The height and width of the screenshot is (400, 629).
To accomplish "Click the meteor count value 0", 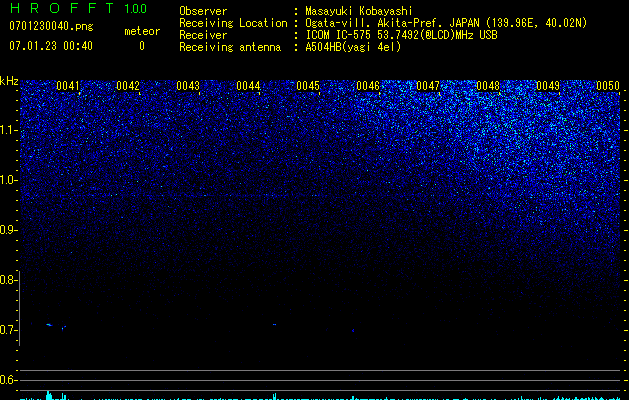I will tap(142, 46).
